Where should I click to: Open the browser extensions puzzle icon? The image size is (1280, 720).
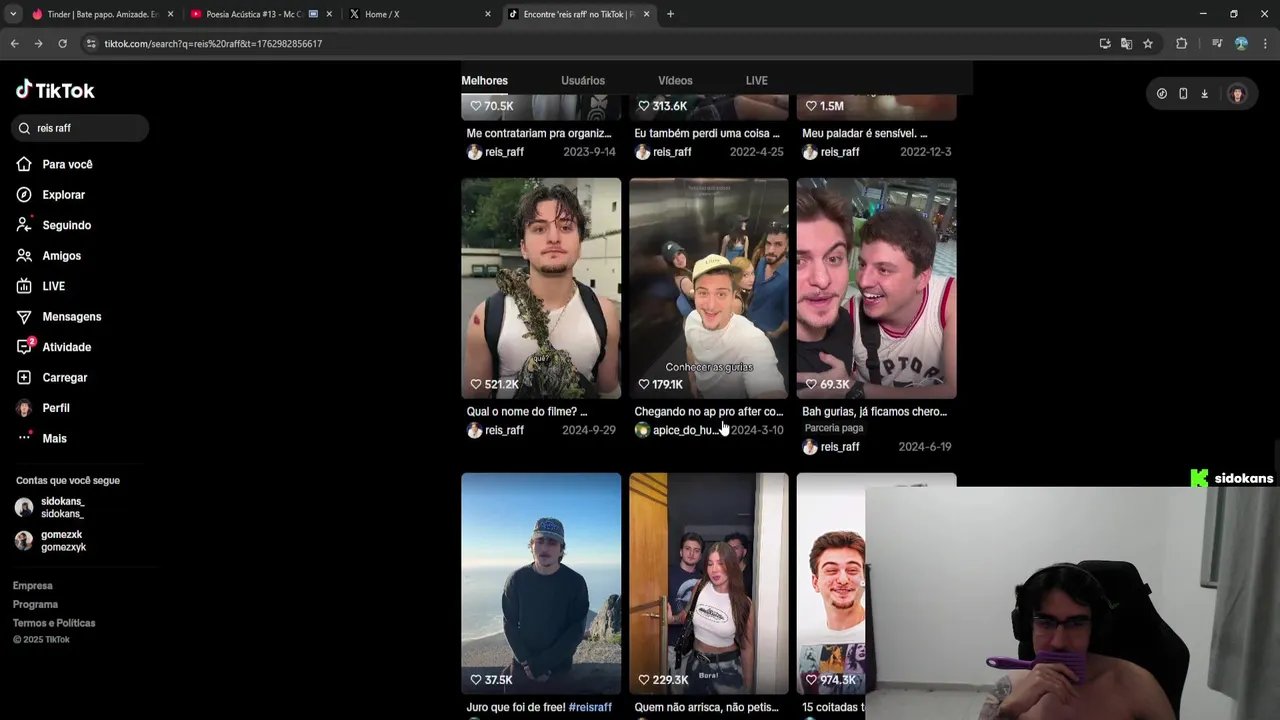[x=1181, y=44]
